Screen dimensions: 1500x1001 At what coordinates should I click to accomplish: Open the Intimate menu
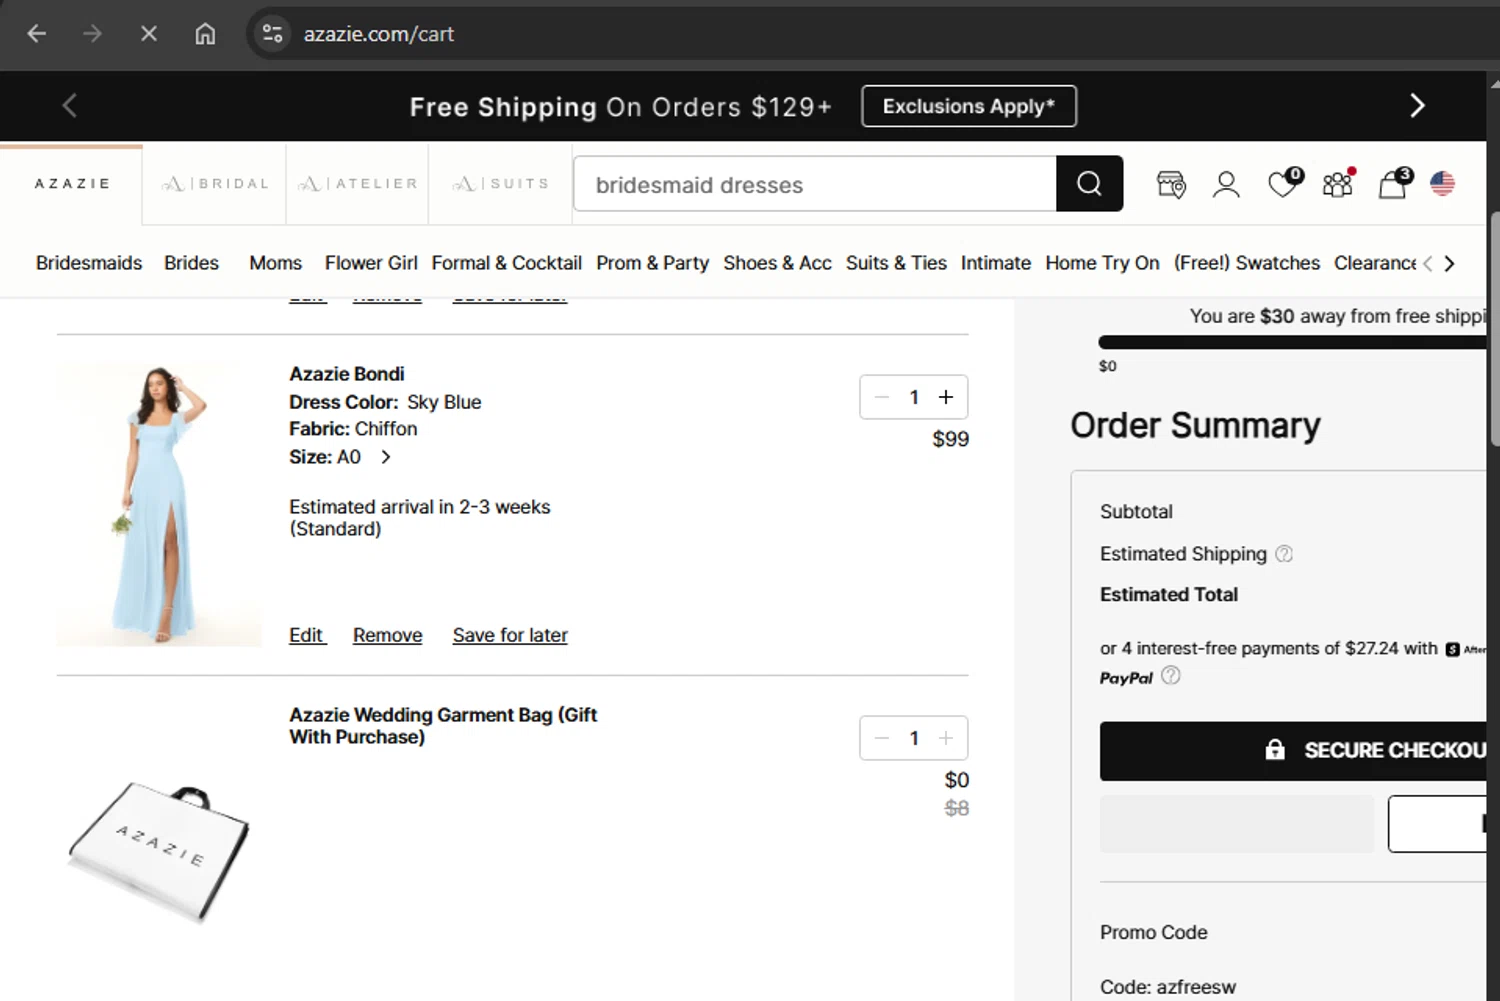pyautogui.click(x=995, y=263)
